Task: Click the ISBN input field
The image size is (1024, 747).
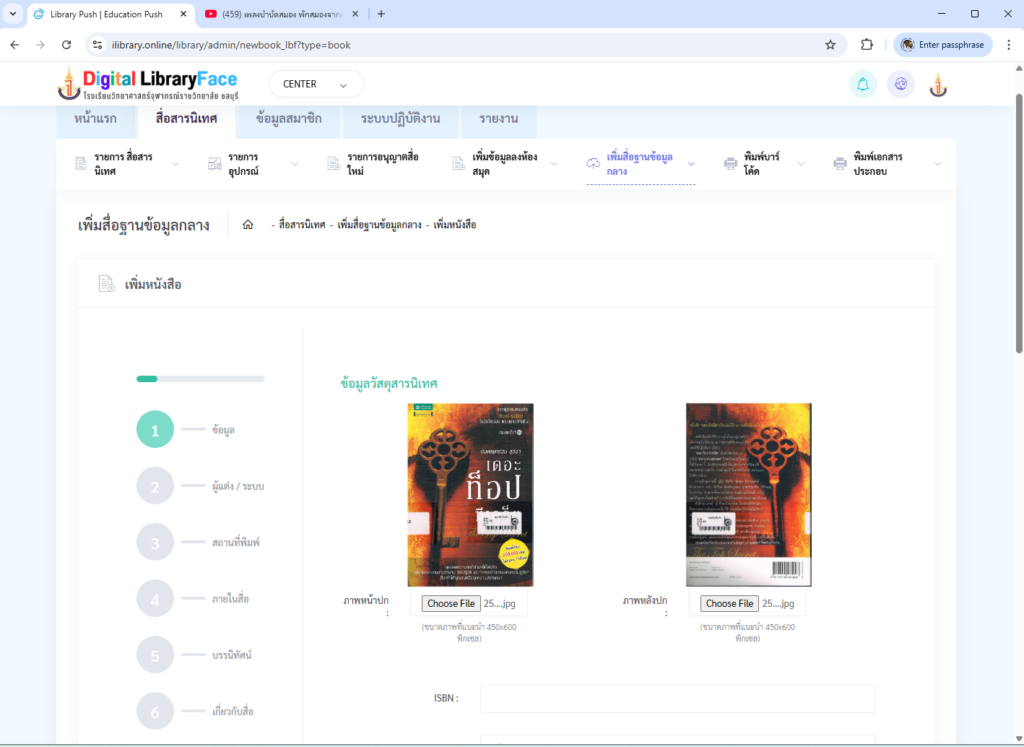Action: pos(677,698)
